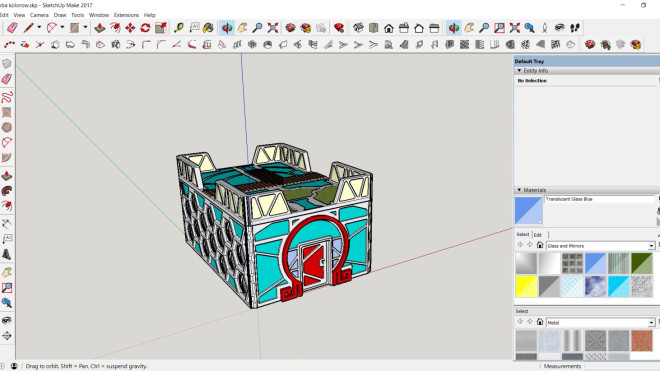Select the Freehand tool in left toolbar

point(7,96)
